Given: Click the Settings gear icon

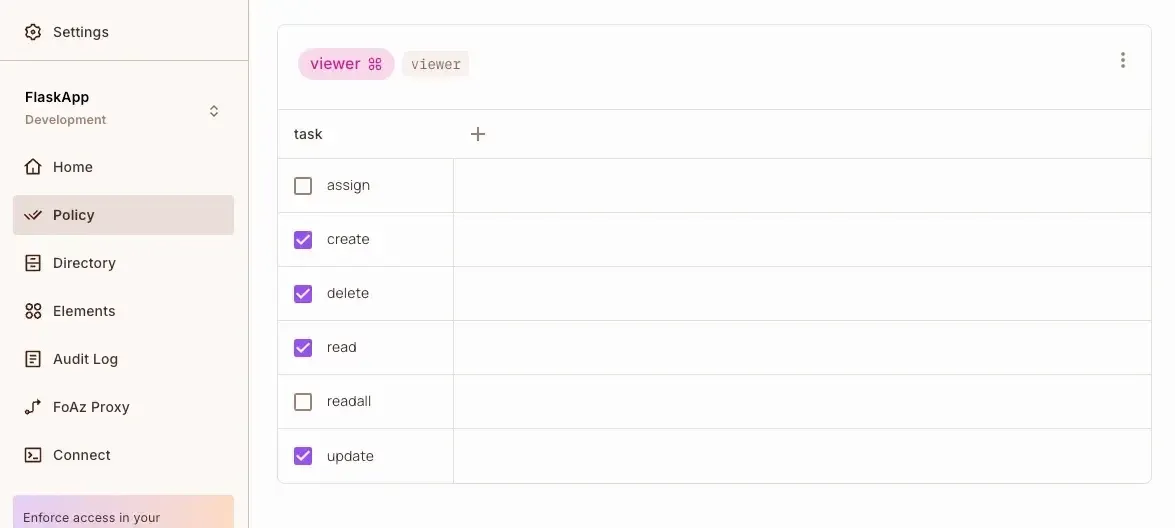Looking at the screenshot, I should click(33, 32).
